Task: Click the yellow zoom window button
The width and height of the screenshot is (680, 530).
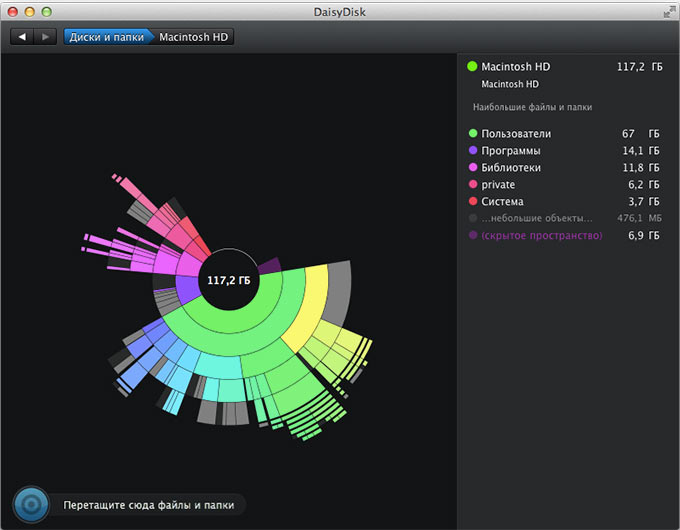Action: click(x=29, y=12)
